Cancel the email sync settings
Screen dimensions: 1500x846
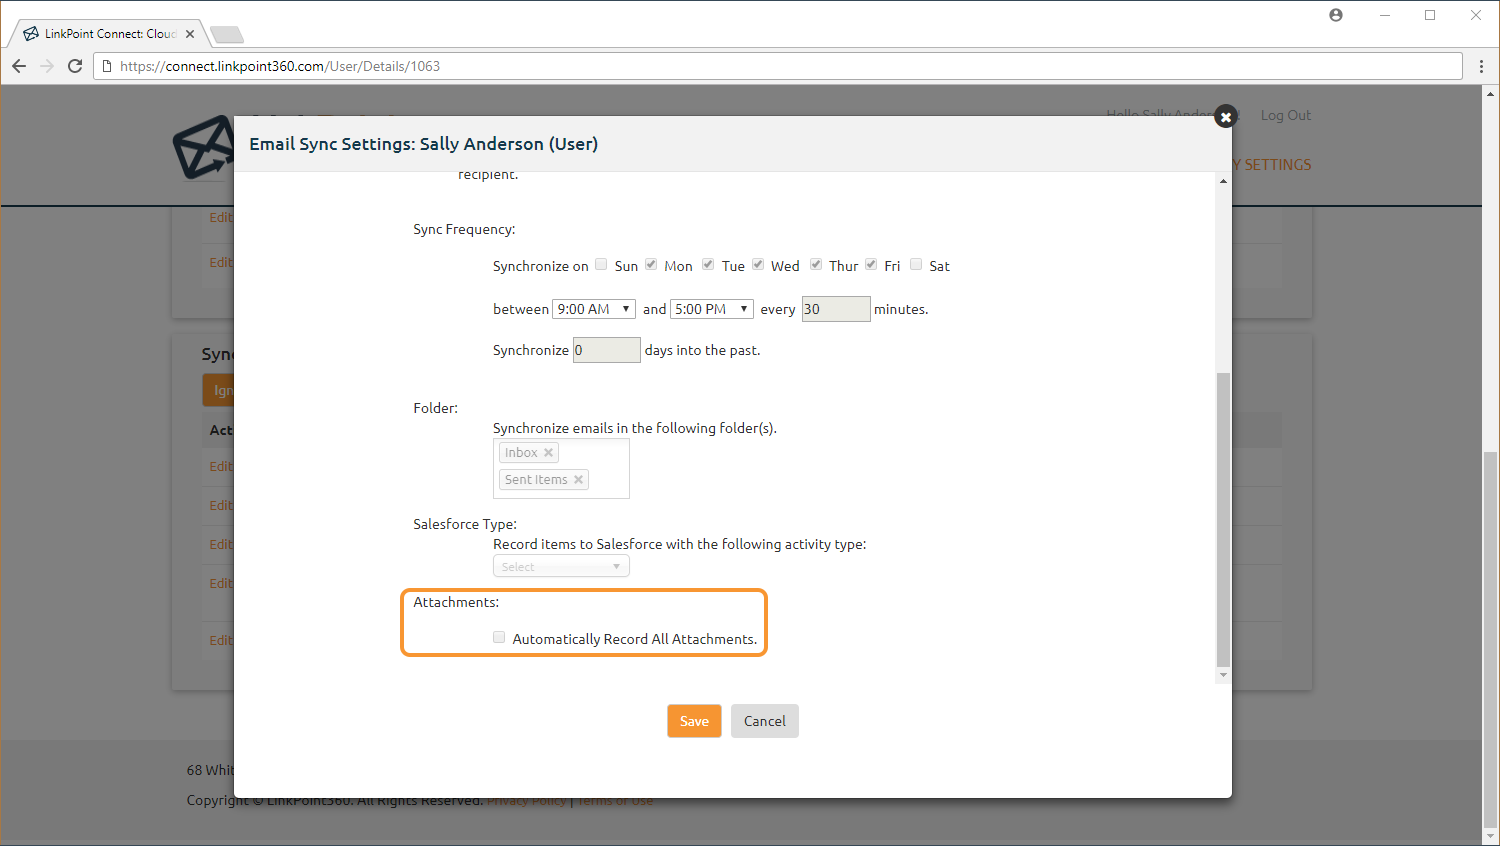pyautogui.click(x=765, y=721)
